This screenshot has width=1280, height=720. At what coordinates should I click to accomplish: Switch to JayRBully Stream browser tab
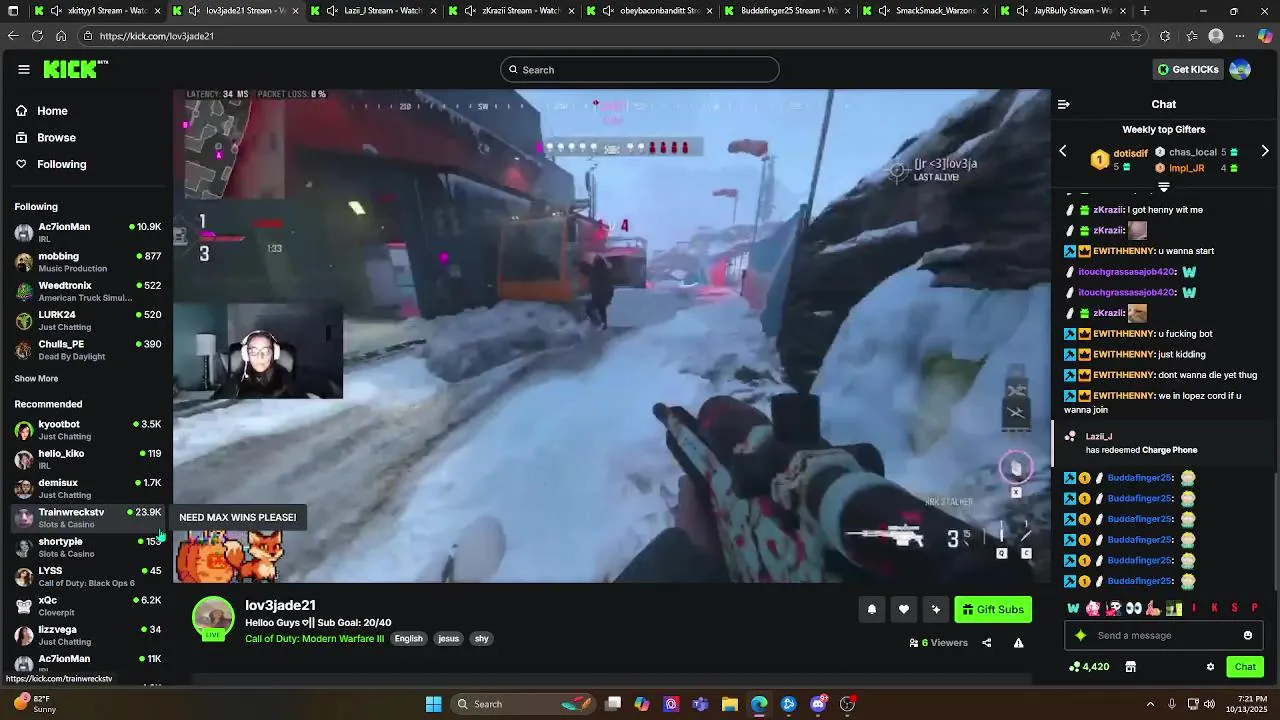click(1066, 11)
